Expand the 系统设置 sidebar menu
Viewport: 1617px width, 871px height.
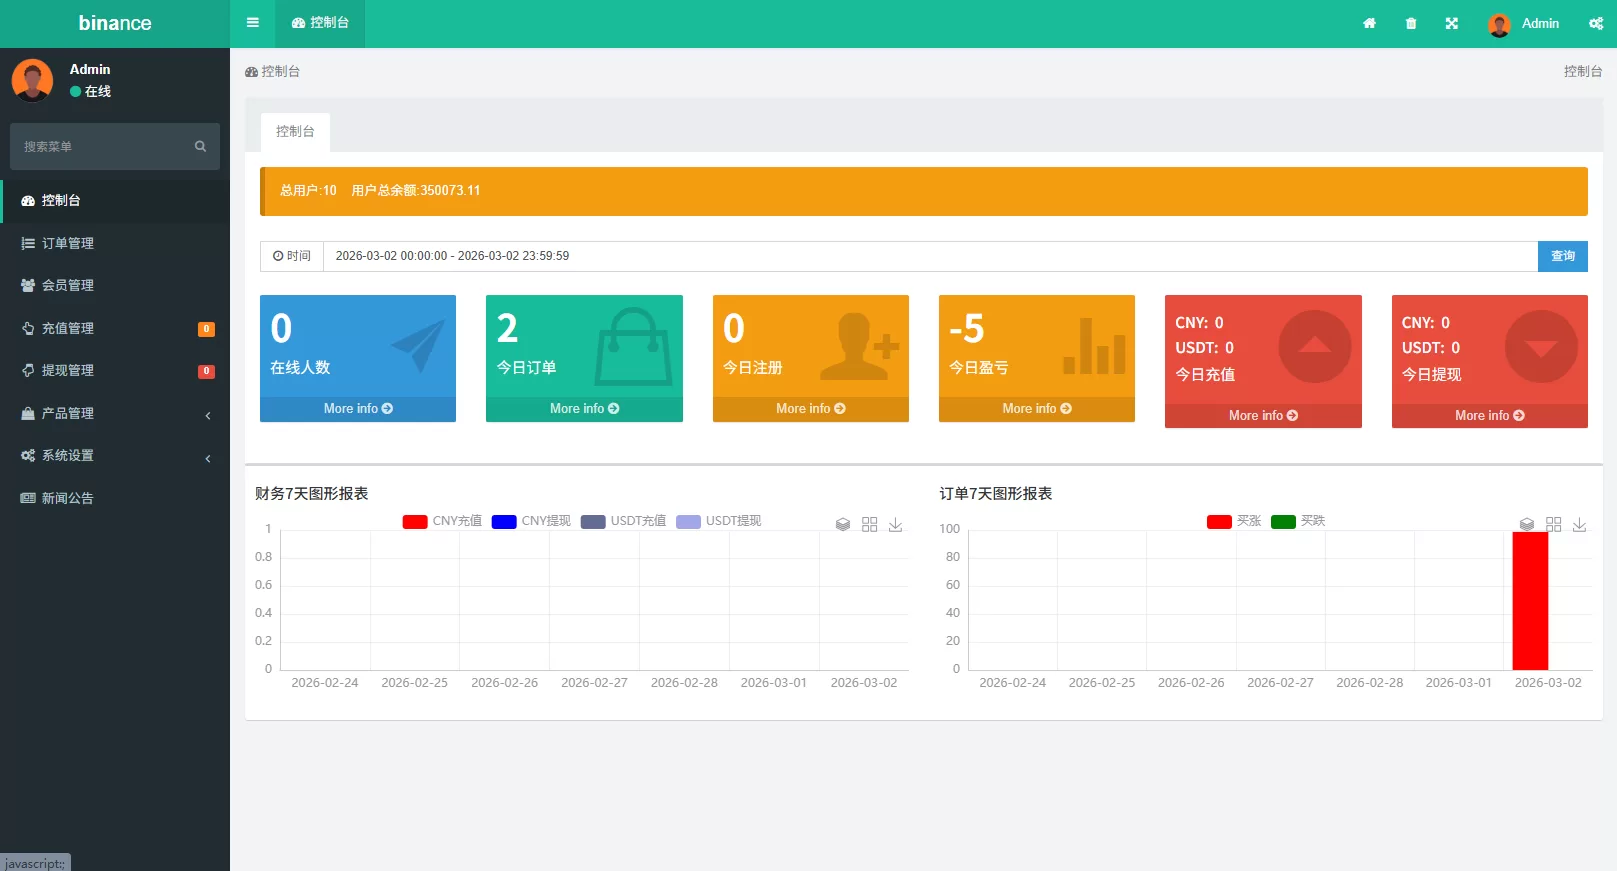click(115, 456)
